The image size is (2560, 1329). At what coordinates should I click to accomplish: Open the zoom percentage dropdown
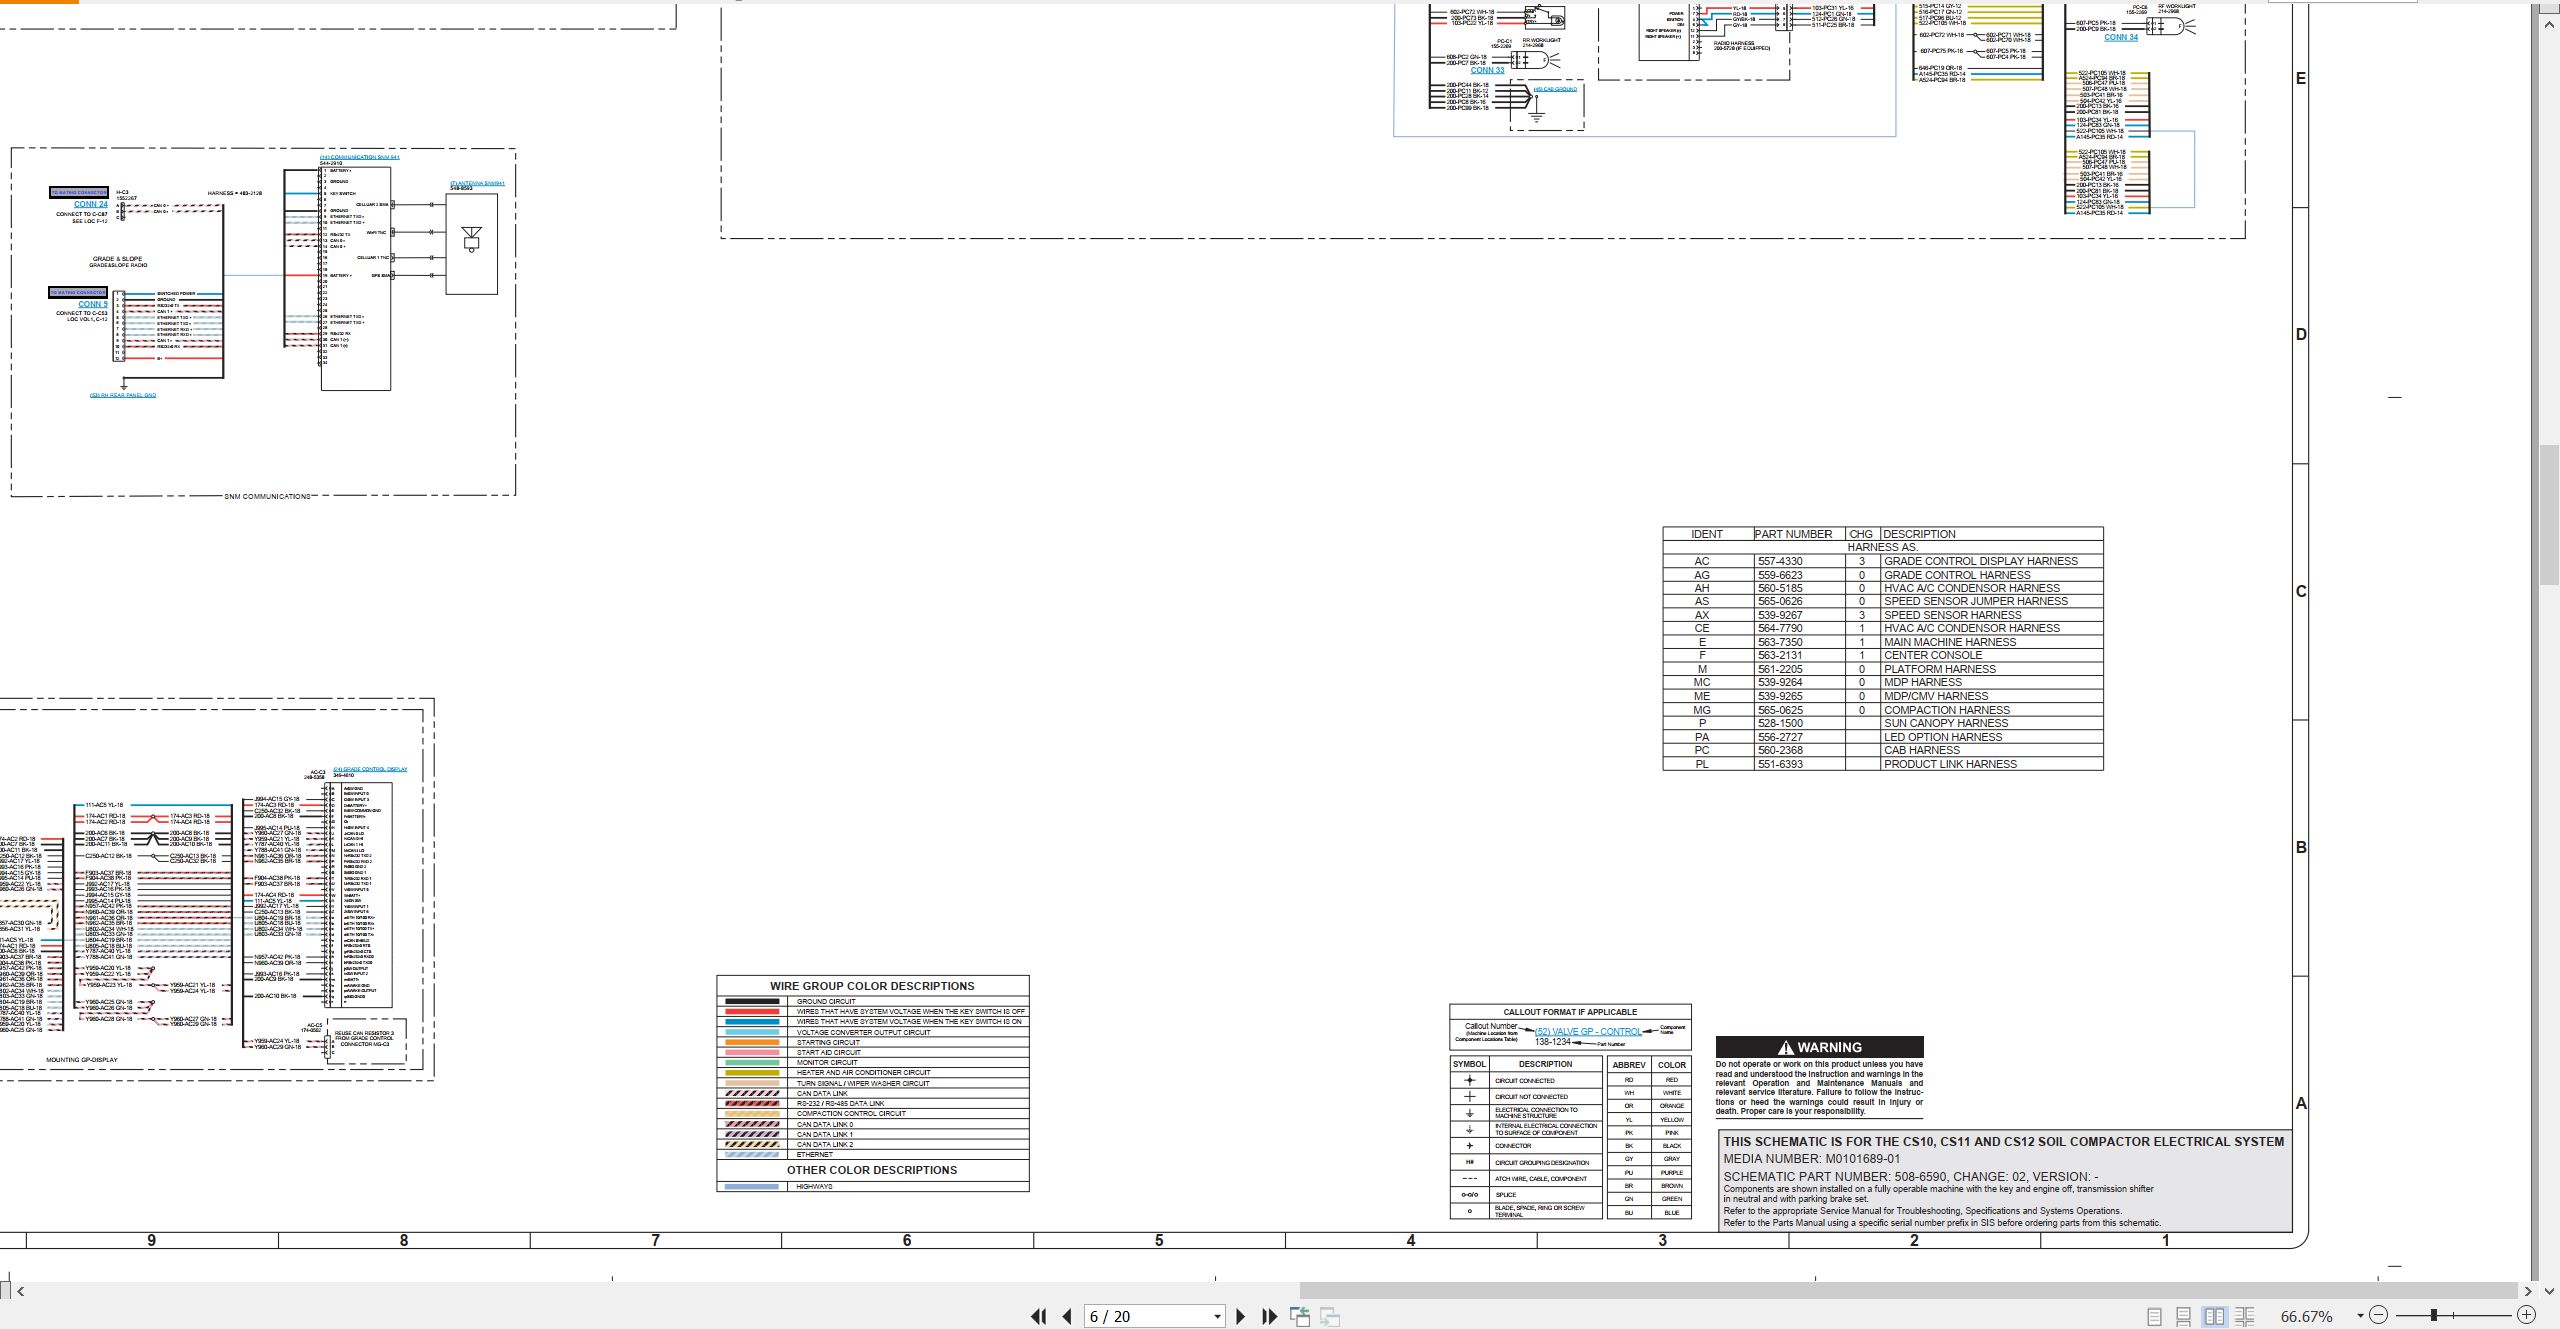click(2360, 1317)
